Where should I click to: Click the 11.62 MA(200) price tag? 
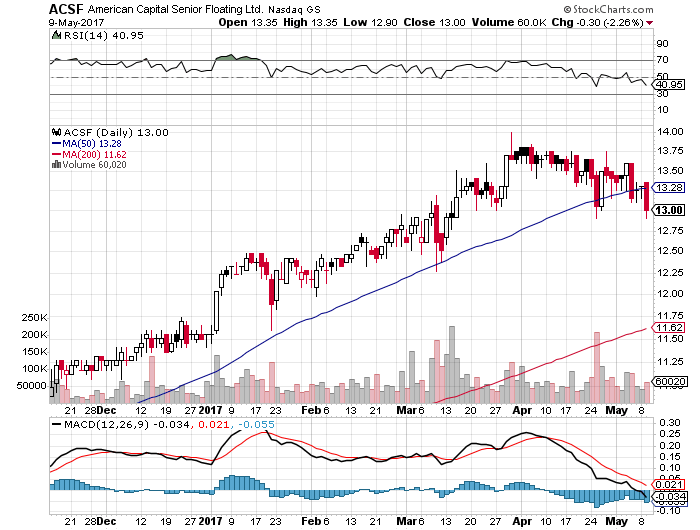click(667, 327)
